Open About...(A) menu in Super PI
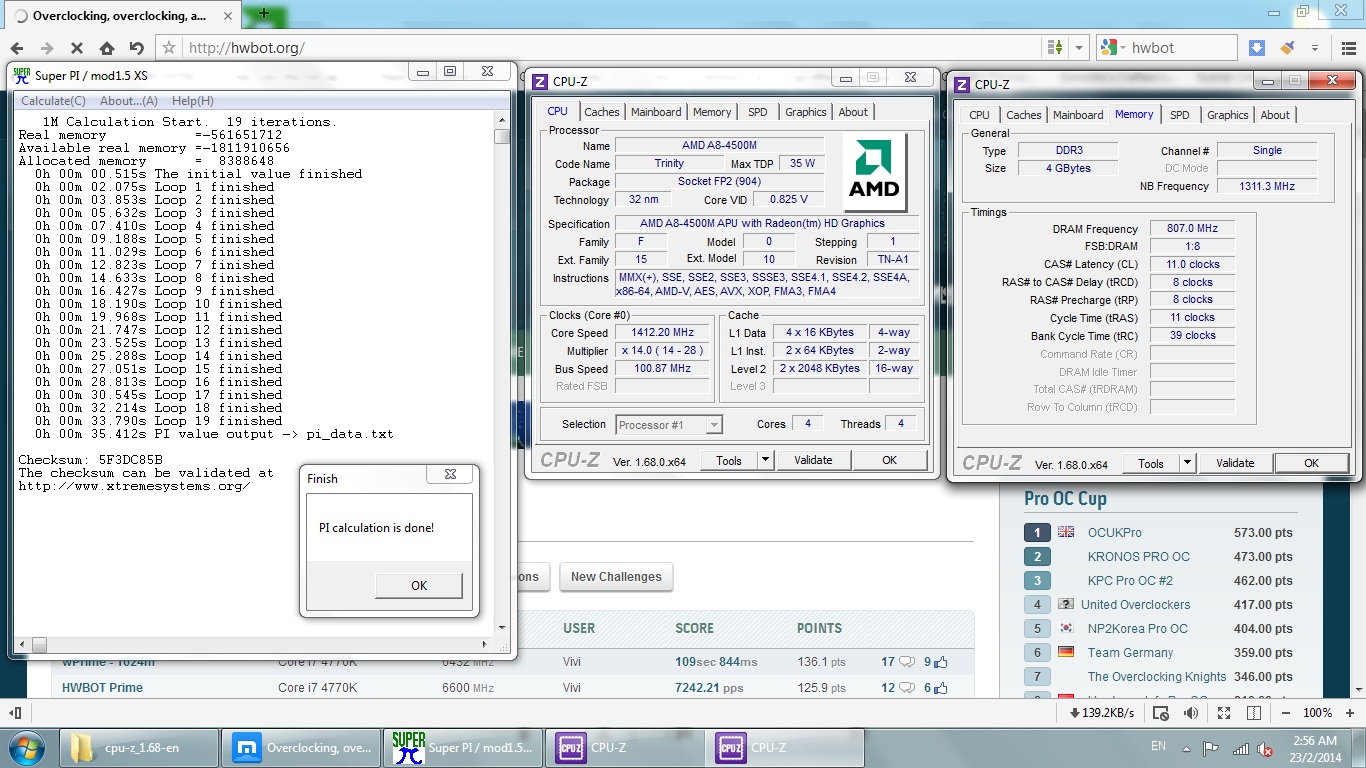Viewport: 1366px width, 768px height. 129,101
